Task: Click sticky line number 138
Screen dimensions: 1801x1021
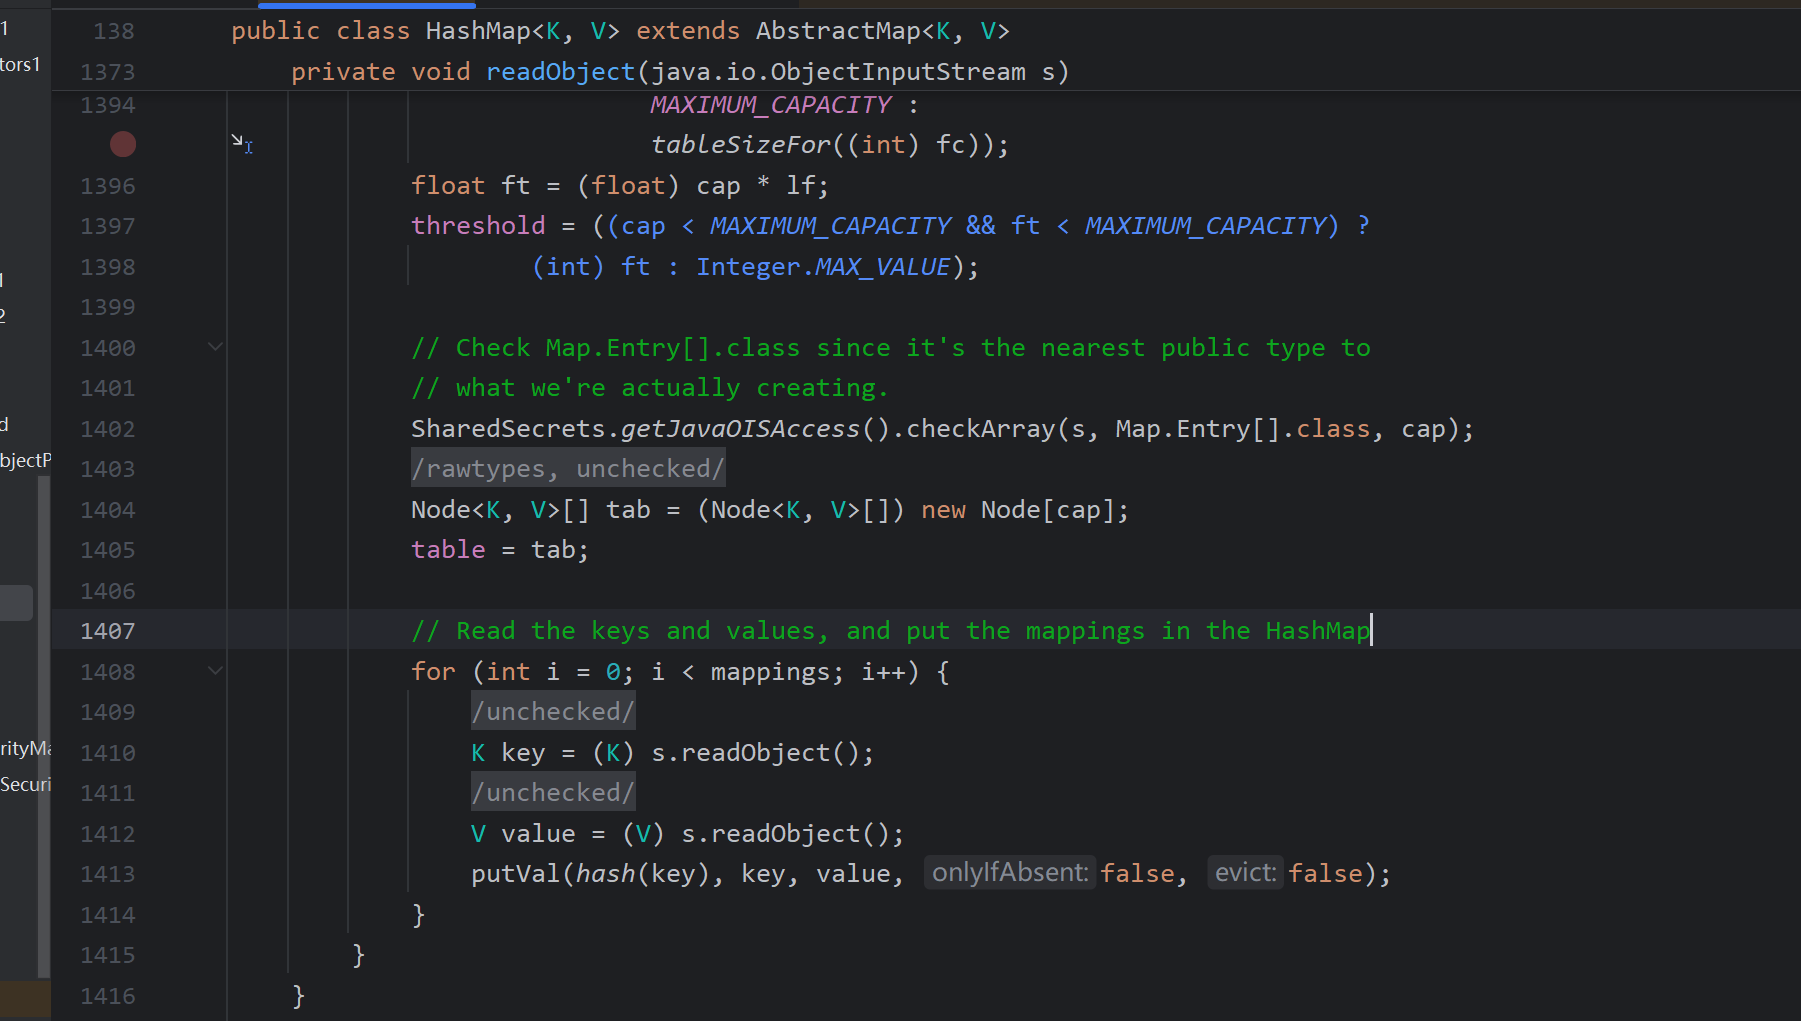Action: [x=114, y=31]
